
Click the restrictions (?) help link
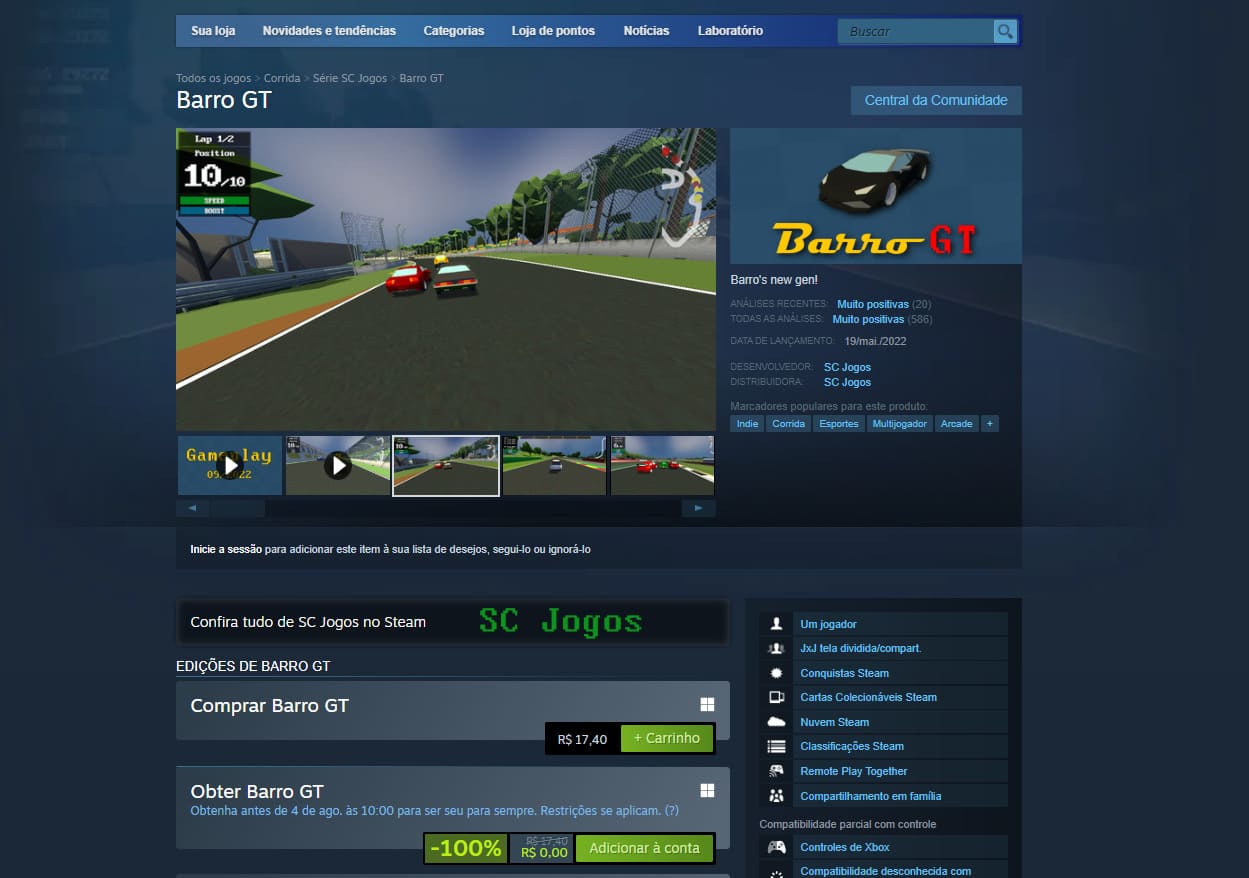point(672,810)
